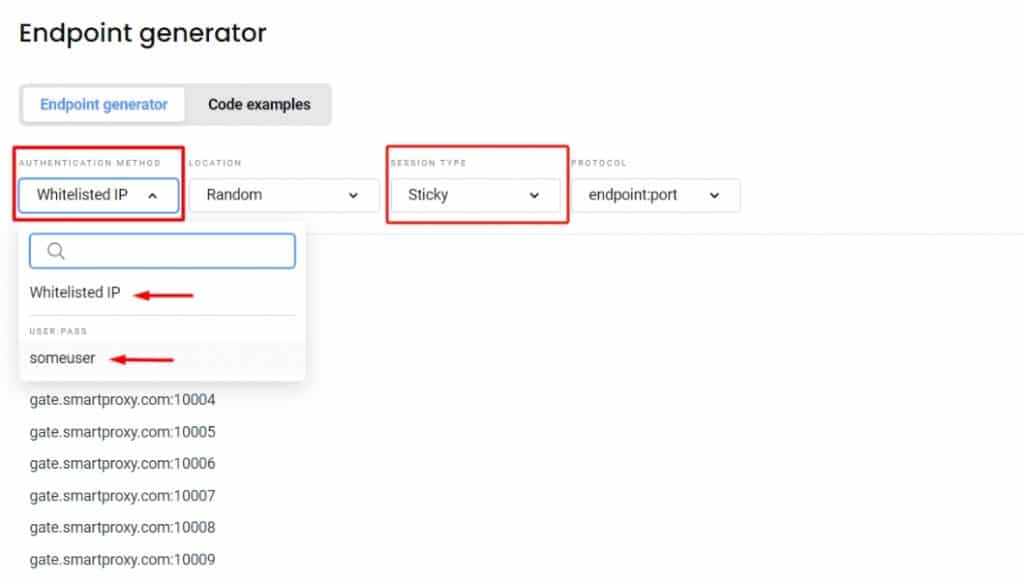Expand the Sticky session type dropdown
The height and width of the screenshot is (585, 1024).
point(474,196)
